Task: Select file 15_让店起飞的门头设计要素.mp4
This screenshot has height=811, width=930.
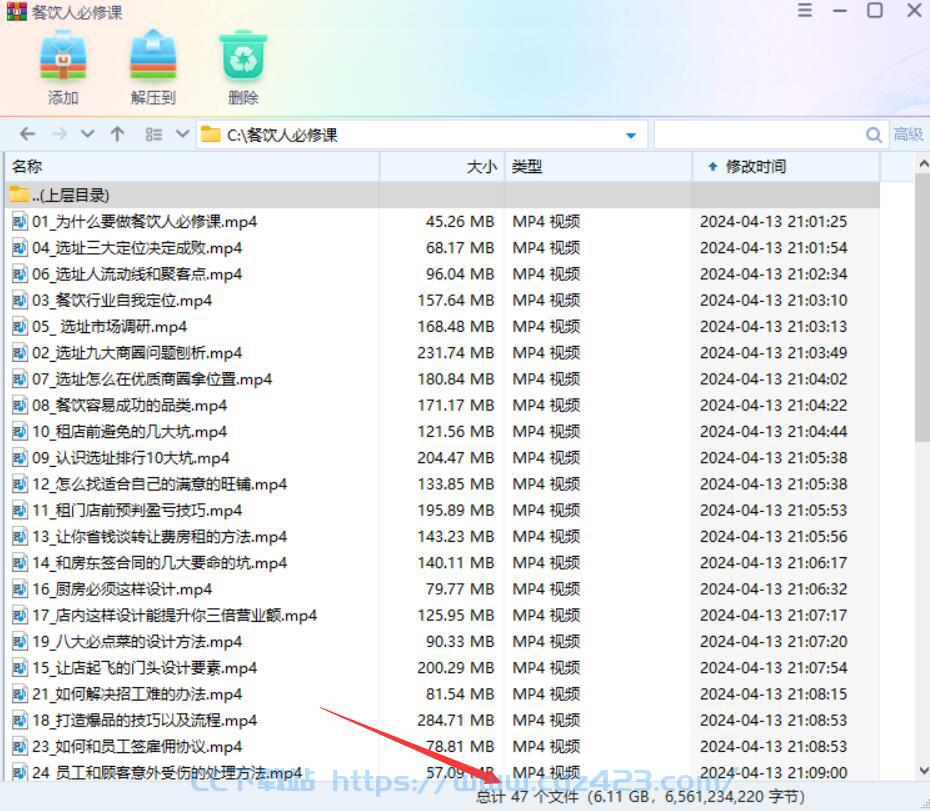Action: [442, 667]
